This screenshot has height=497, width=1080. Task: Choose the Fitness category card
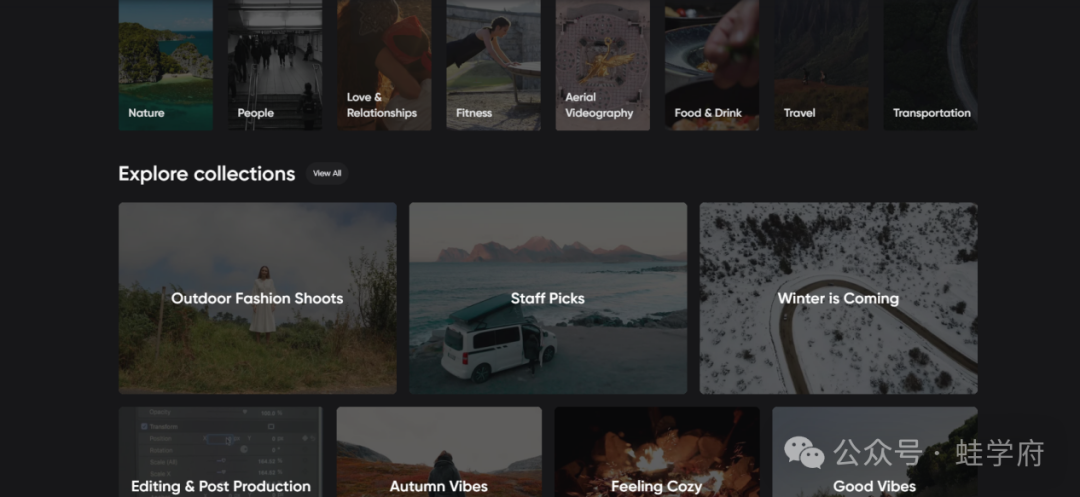click(493, 65)
